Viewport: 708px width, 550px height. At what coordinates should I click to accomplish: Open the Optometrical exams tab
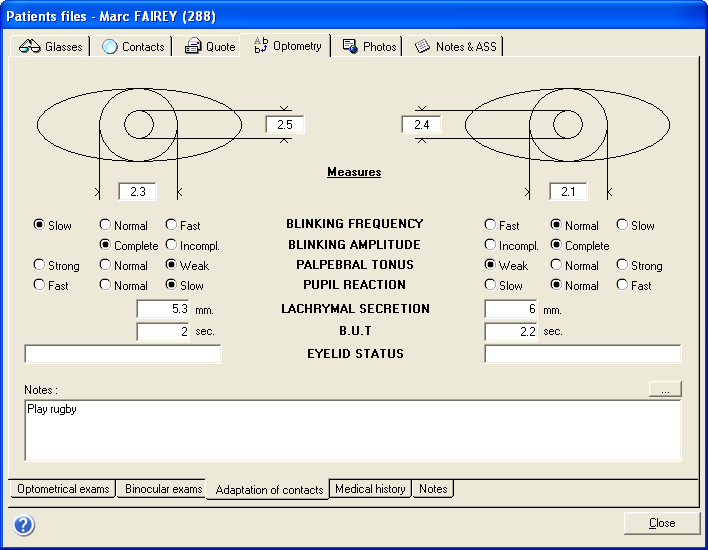tap(62, 489)
